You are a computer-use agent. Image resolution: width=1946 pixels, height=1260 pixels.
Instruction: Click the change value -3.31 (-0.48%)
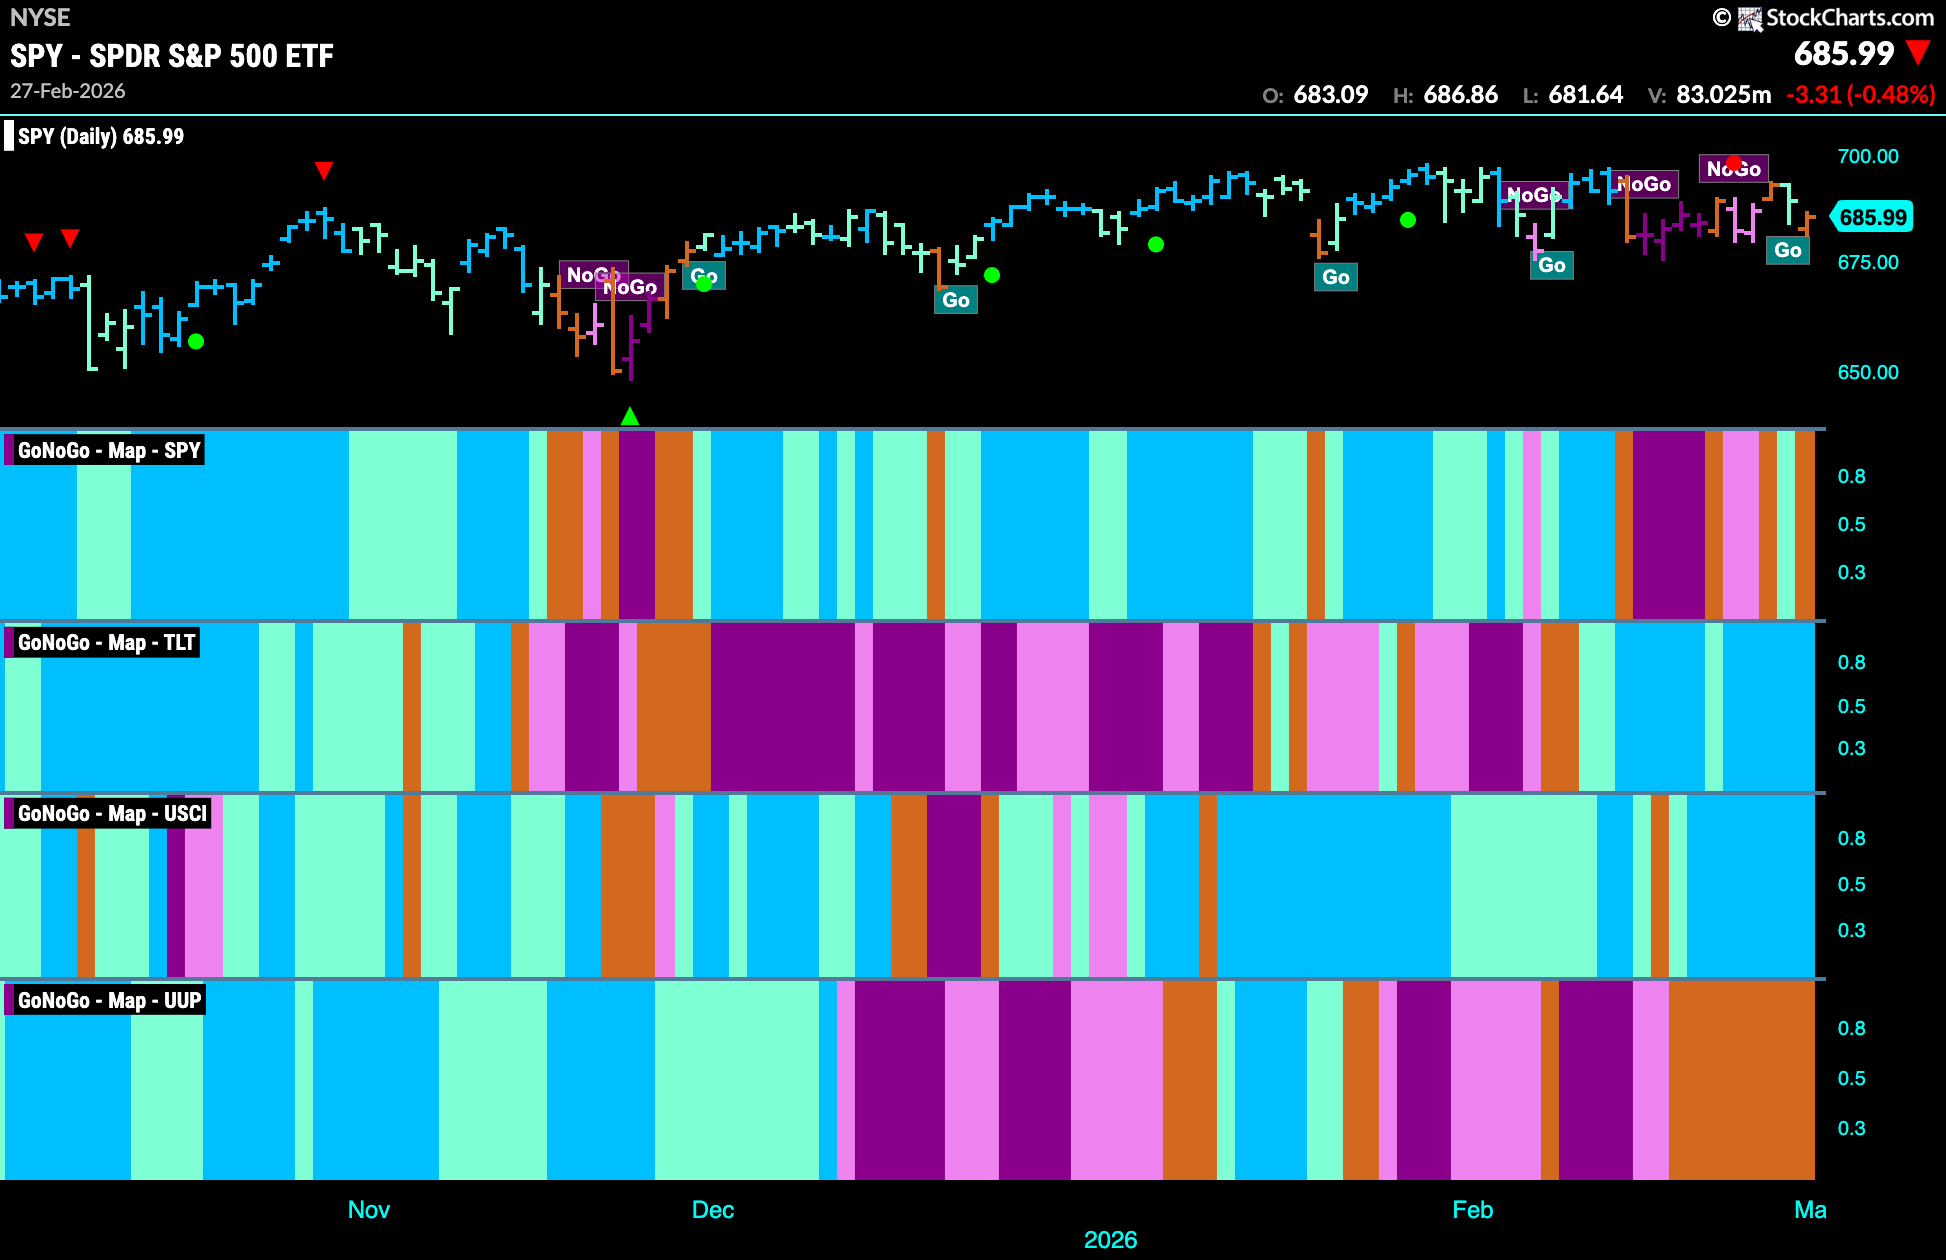tap(1861, 95)
